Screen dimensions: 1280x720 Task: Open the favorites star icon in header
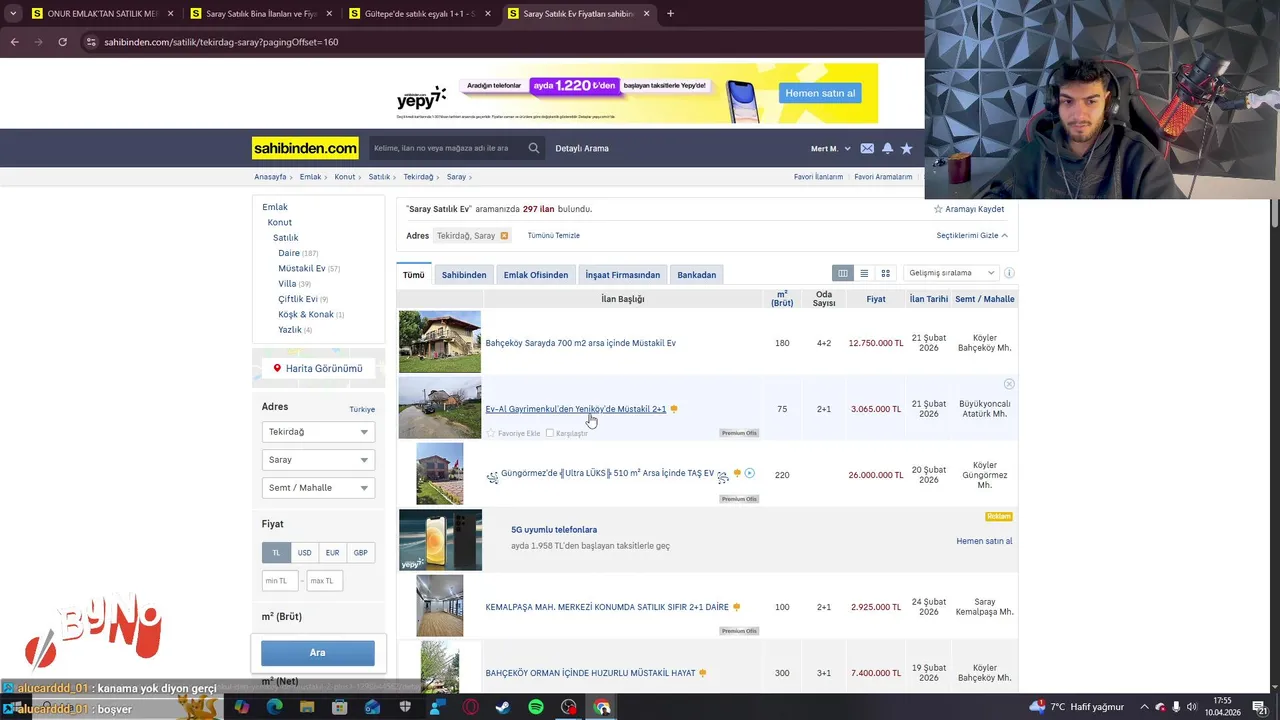tap(906, 148)
